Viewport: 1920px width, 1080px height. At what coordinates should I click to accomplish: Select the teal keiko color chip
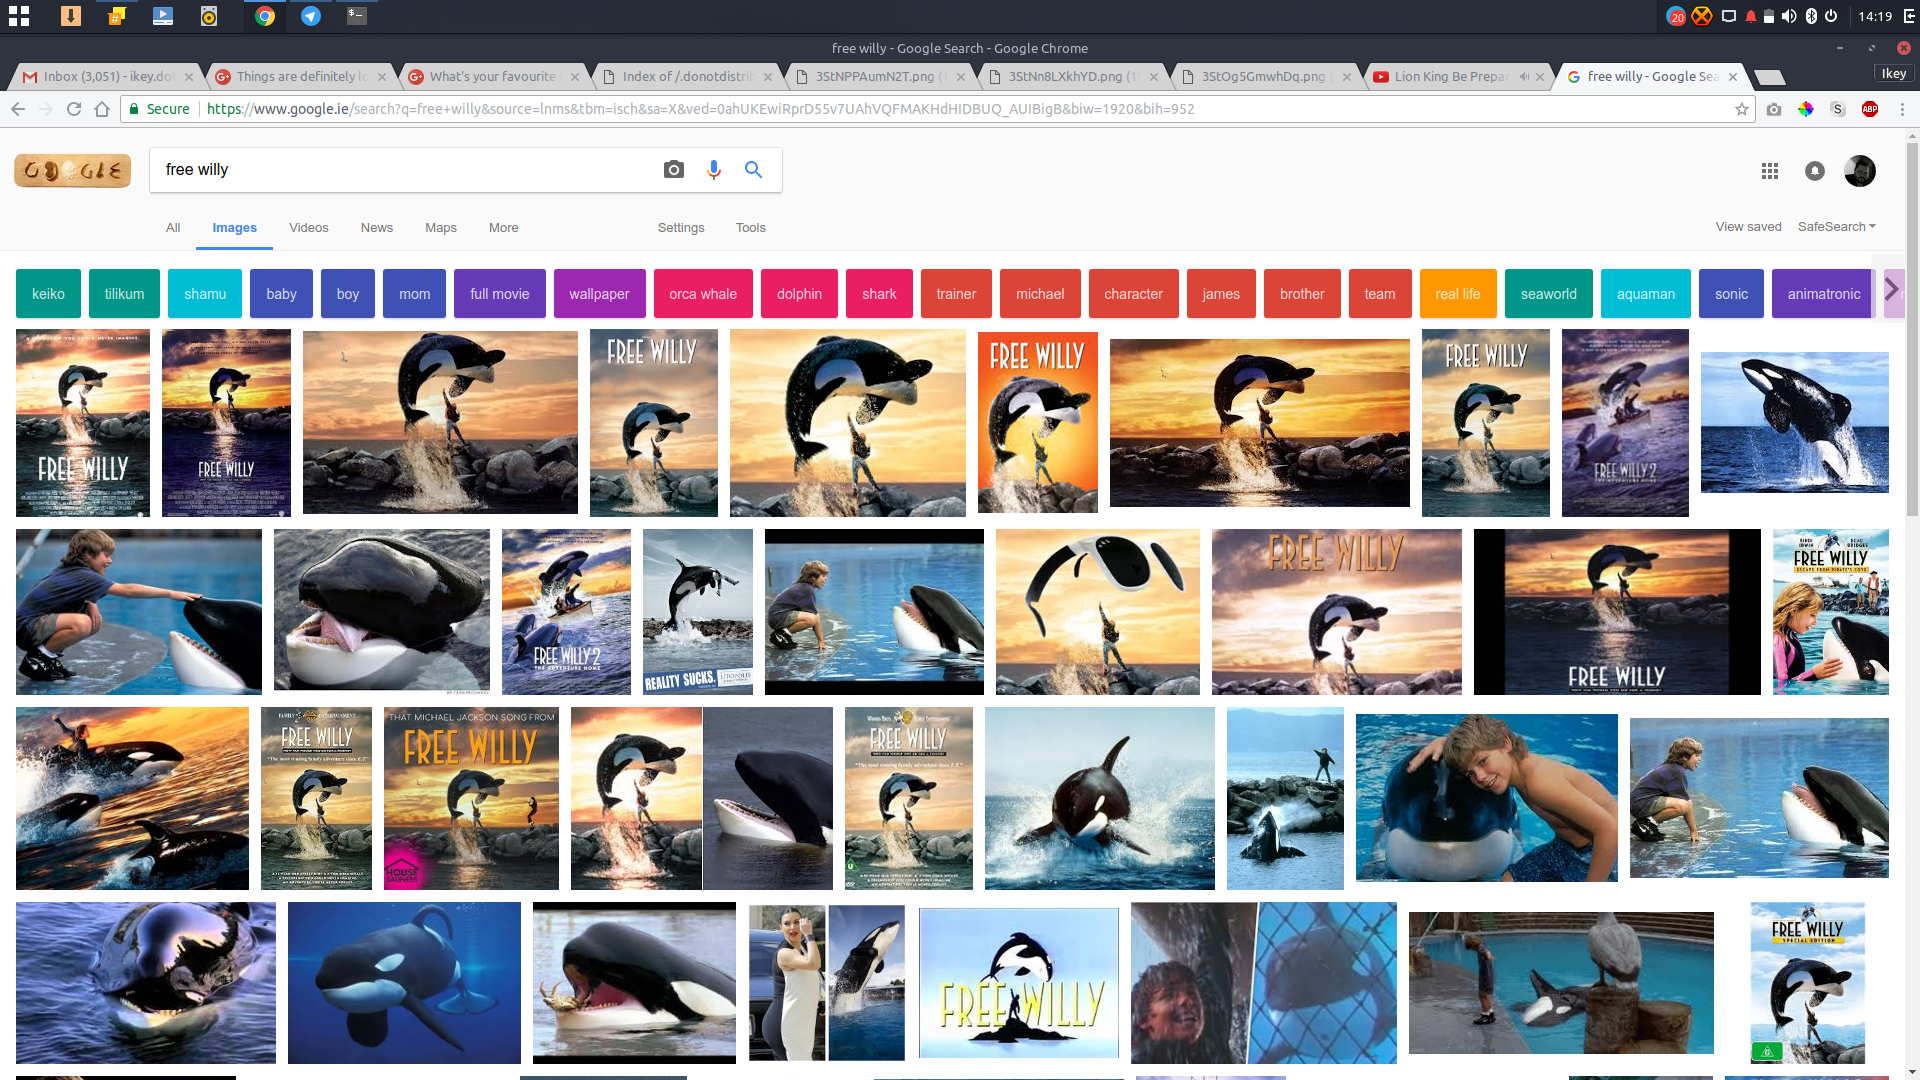(48, 294)
